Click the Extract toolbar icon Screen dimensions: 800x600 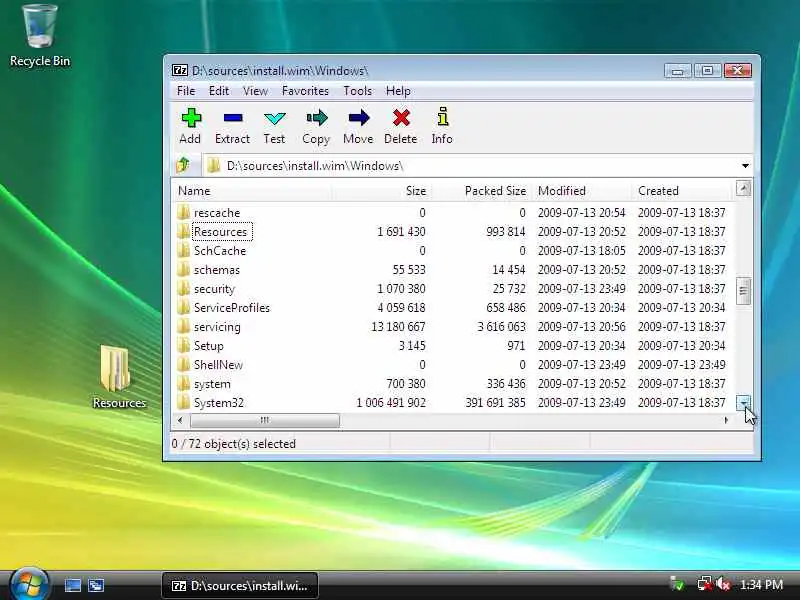click(x=233, y=118)
